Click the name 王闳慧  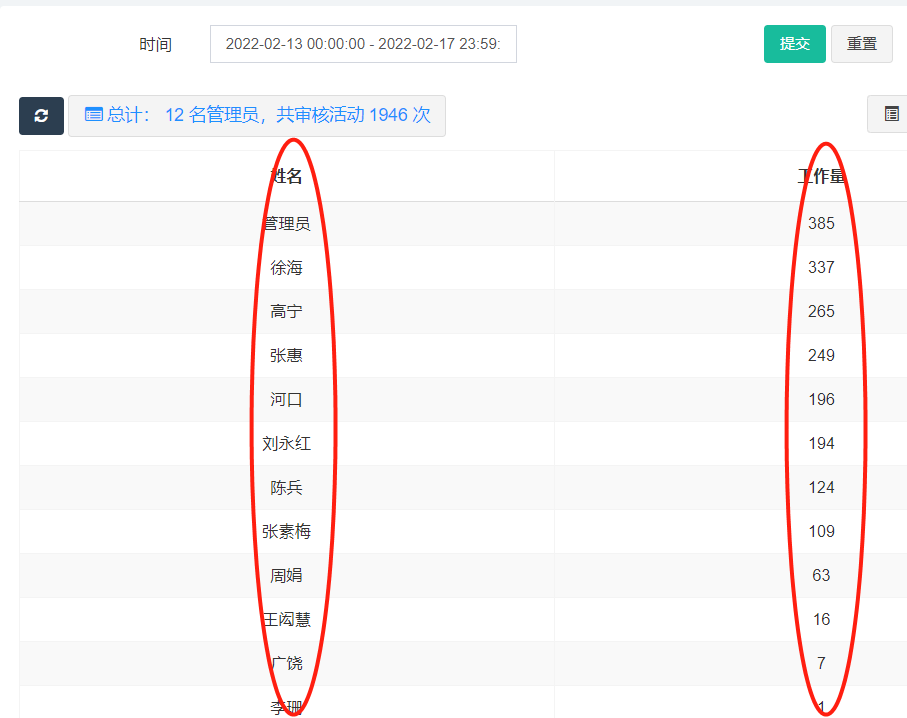pos(286,619)
